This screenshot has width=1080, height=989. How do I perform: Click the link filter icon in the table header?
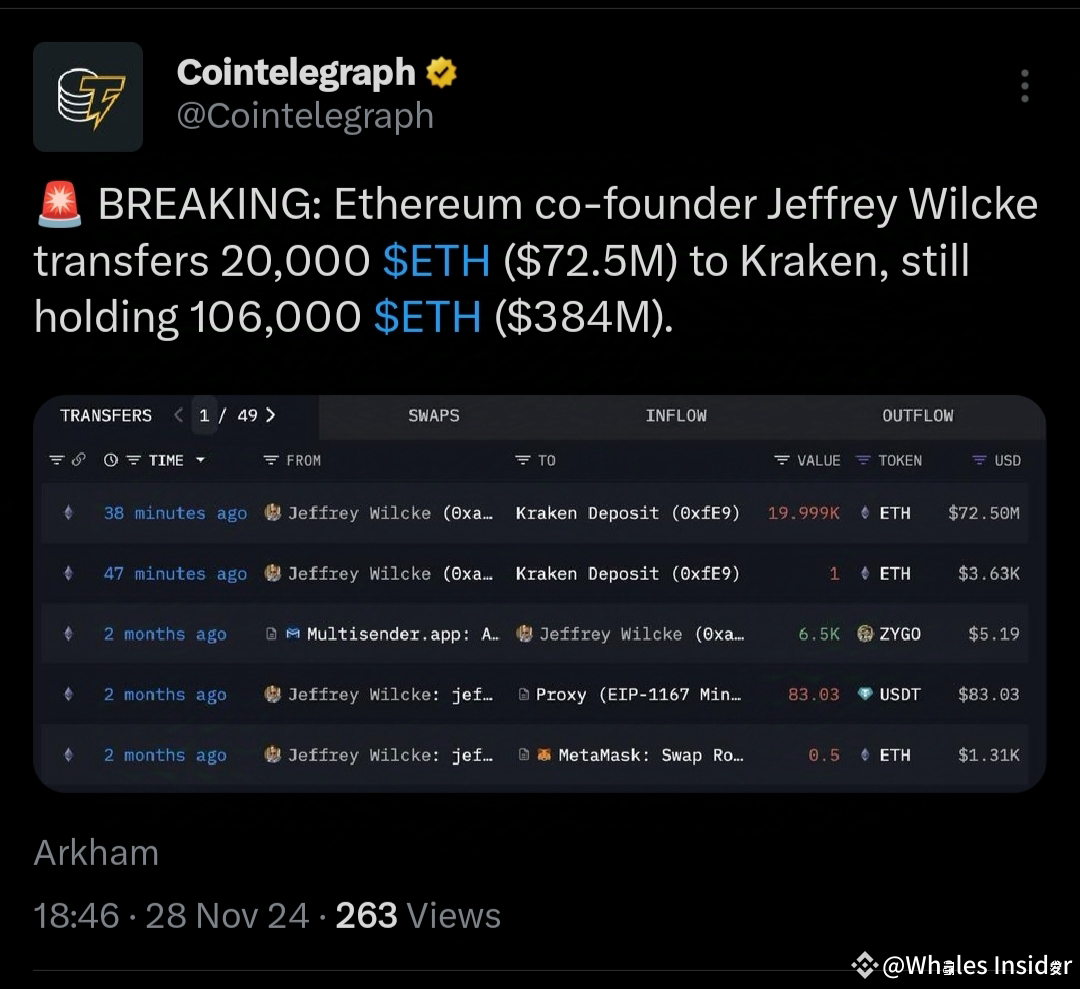coord(77,460)
